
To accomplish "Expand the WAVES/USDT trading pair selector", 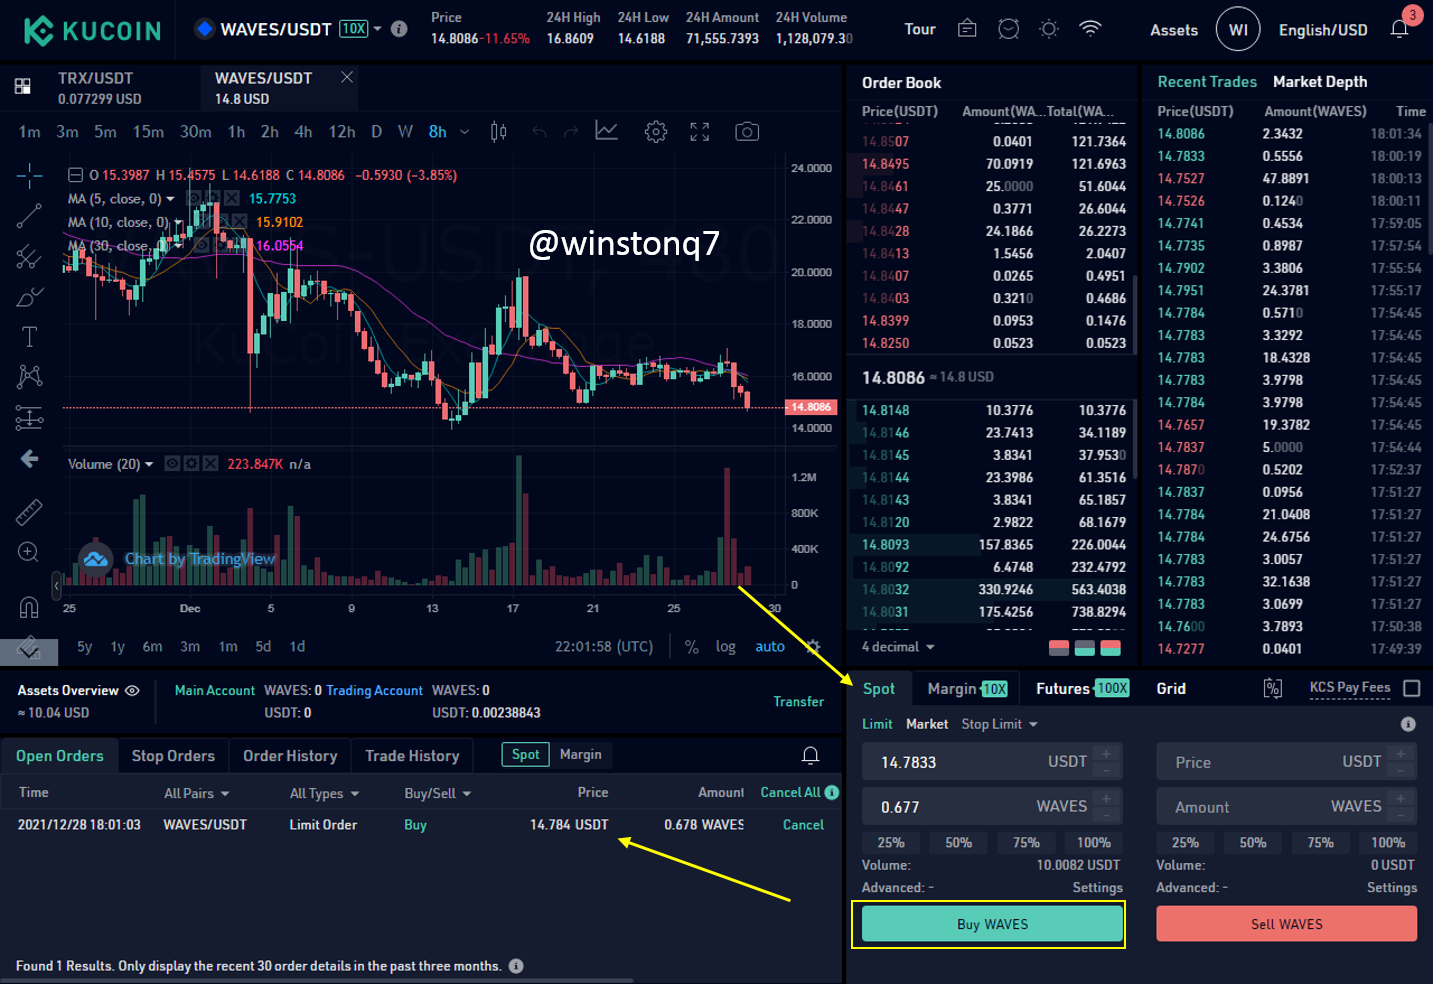I will 377,29.
